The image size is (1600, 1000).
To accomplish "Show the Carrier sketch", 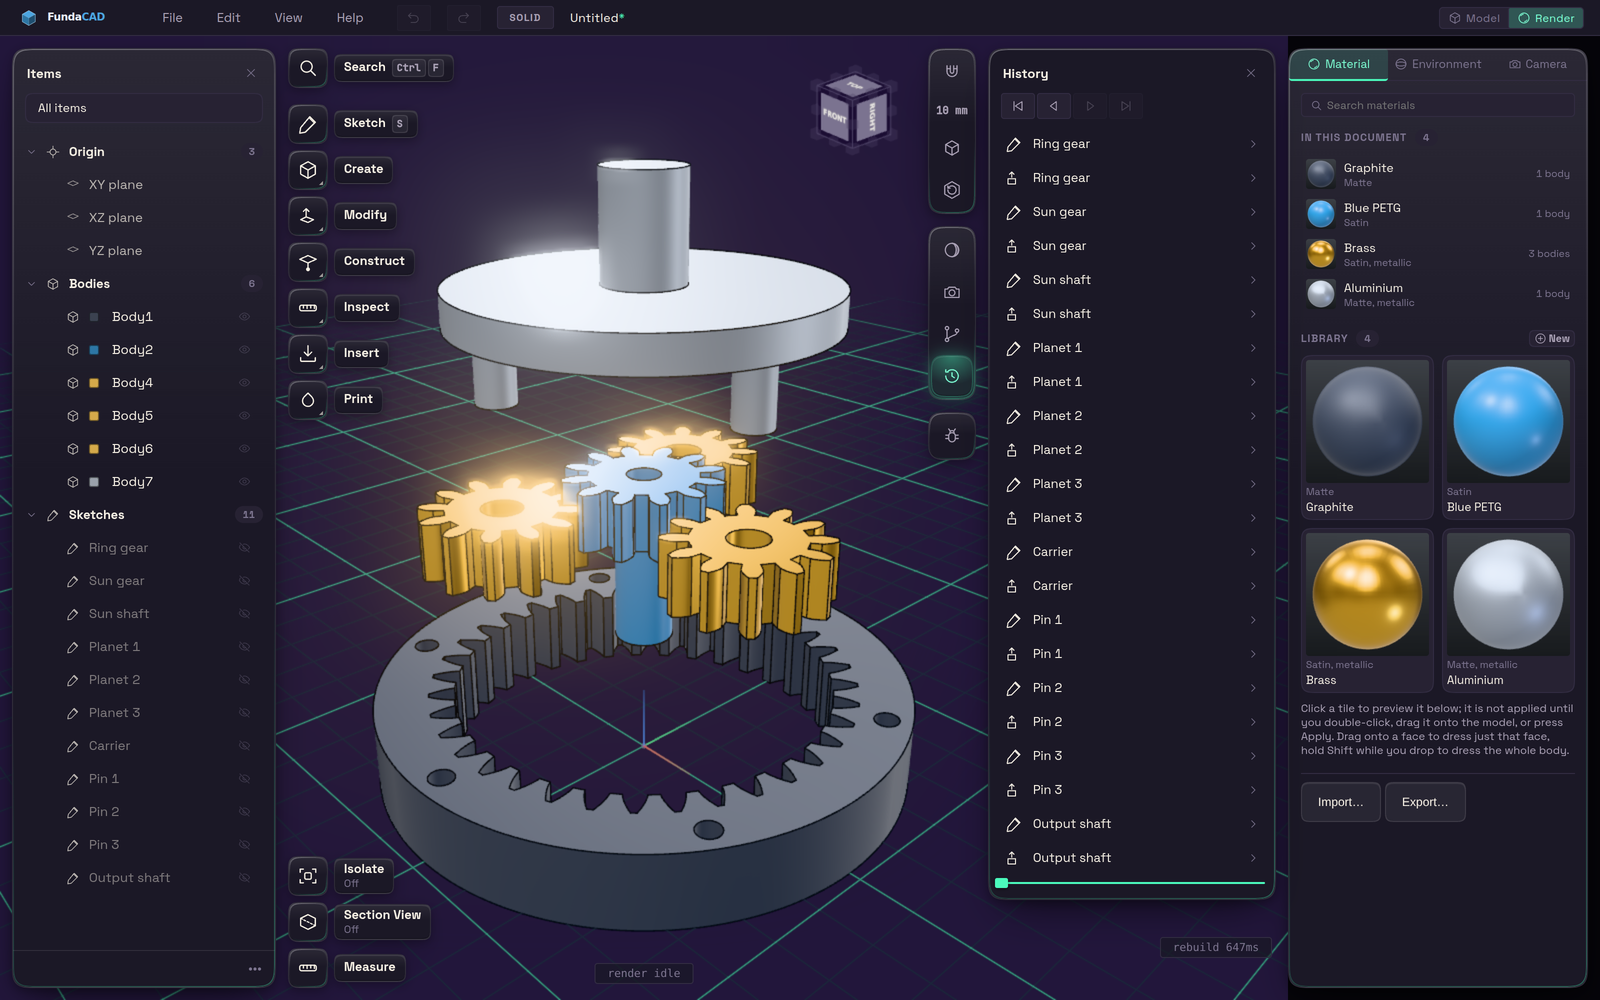I will (x=244, y=746).
